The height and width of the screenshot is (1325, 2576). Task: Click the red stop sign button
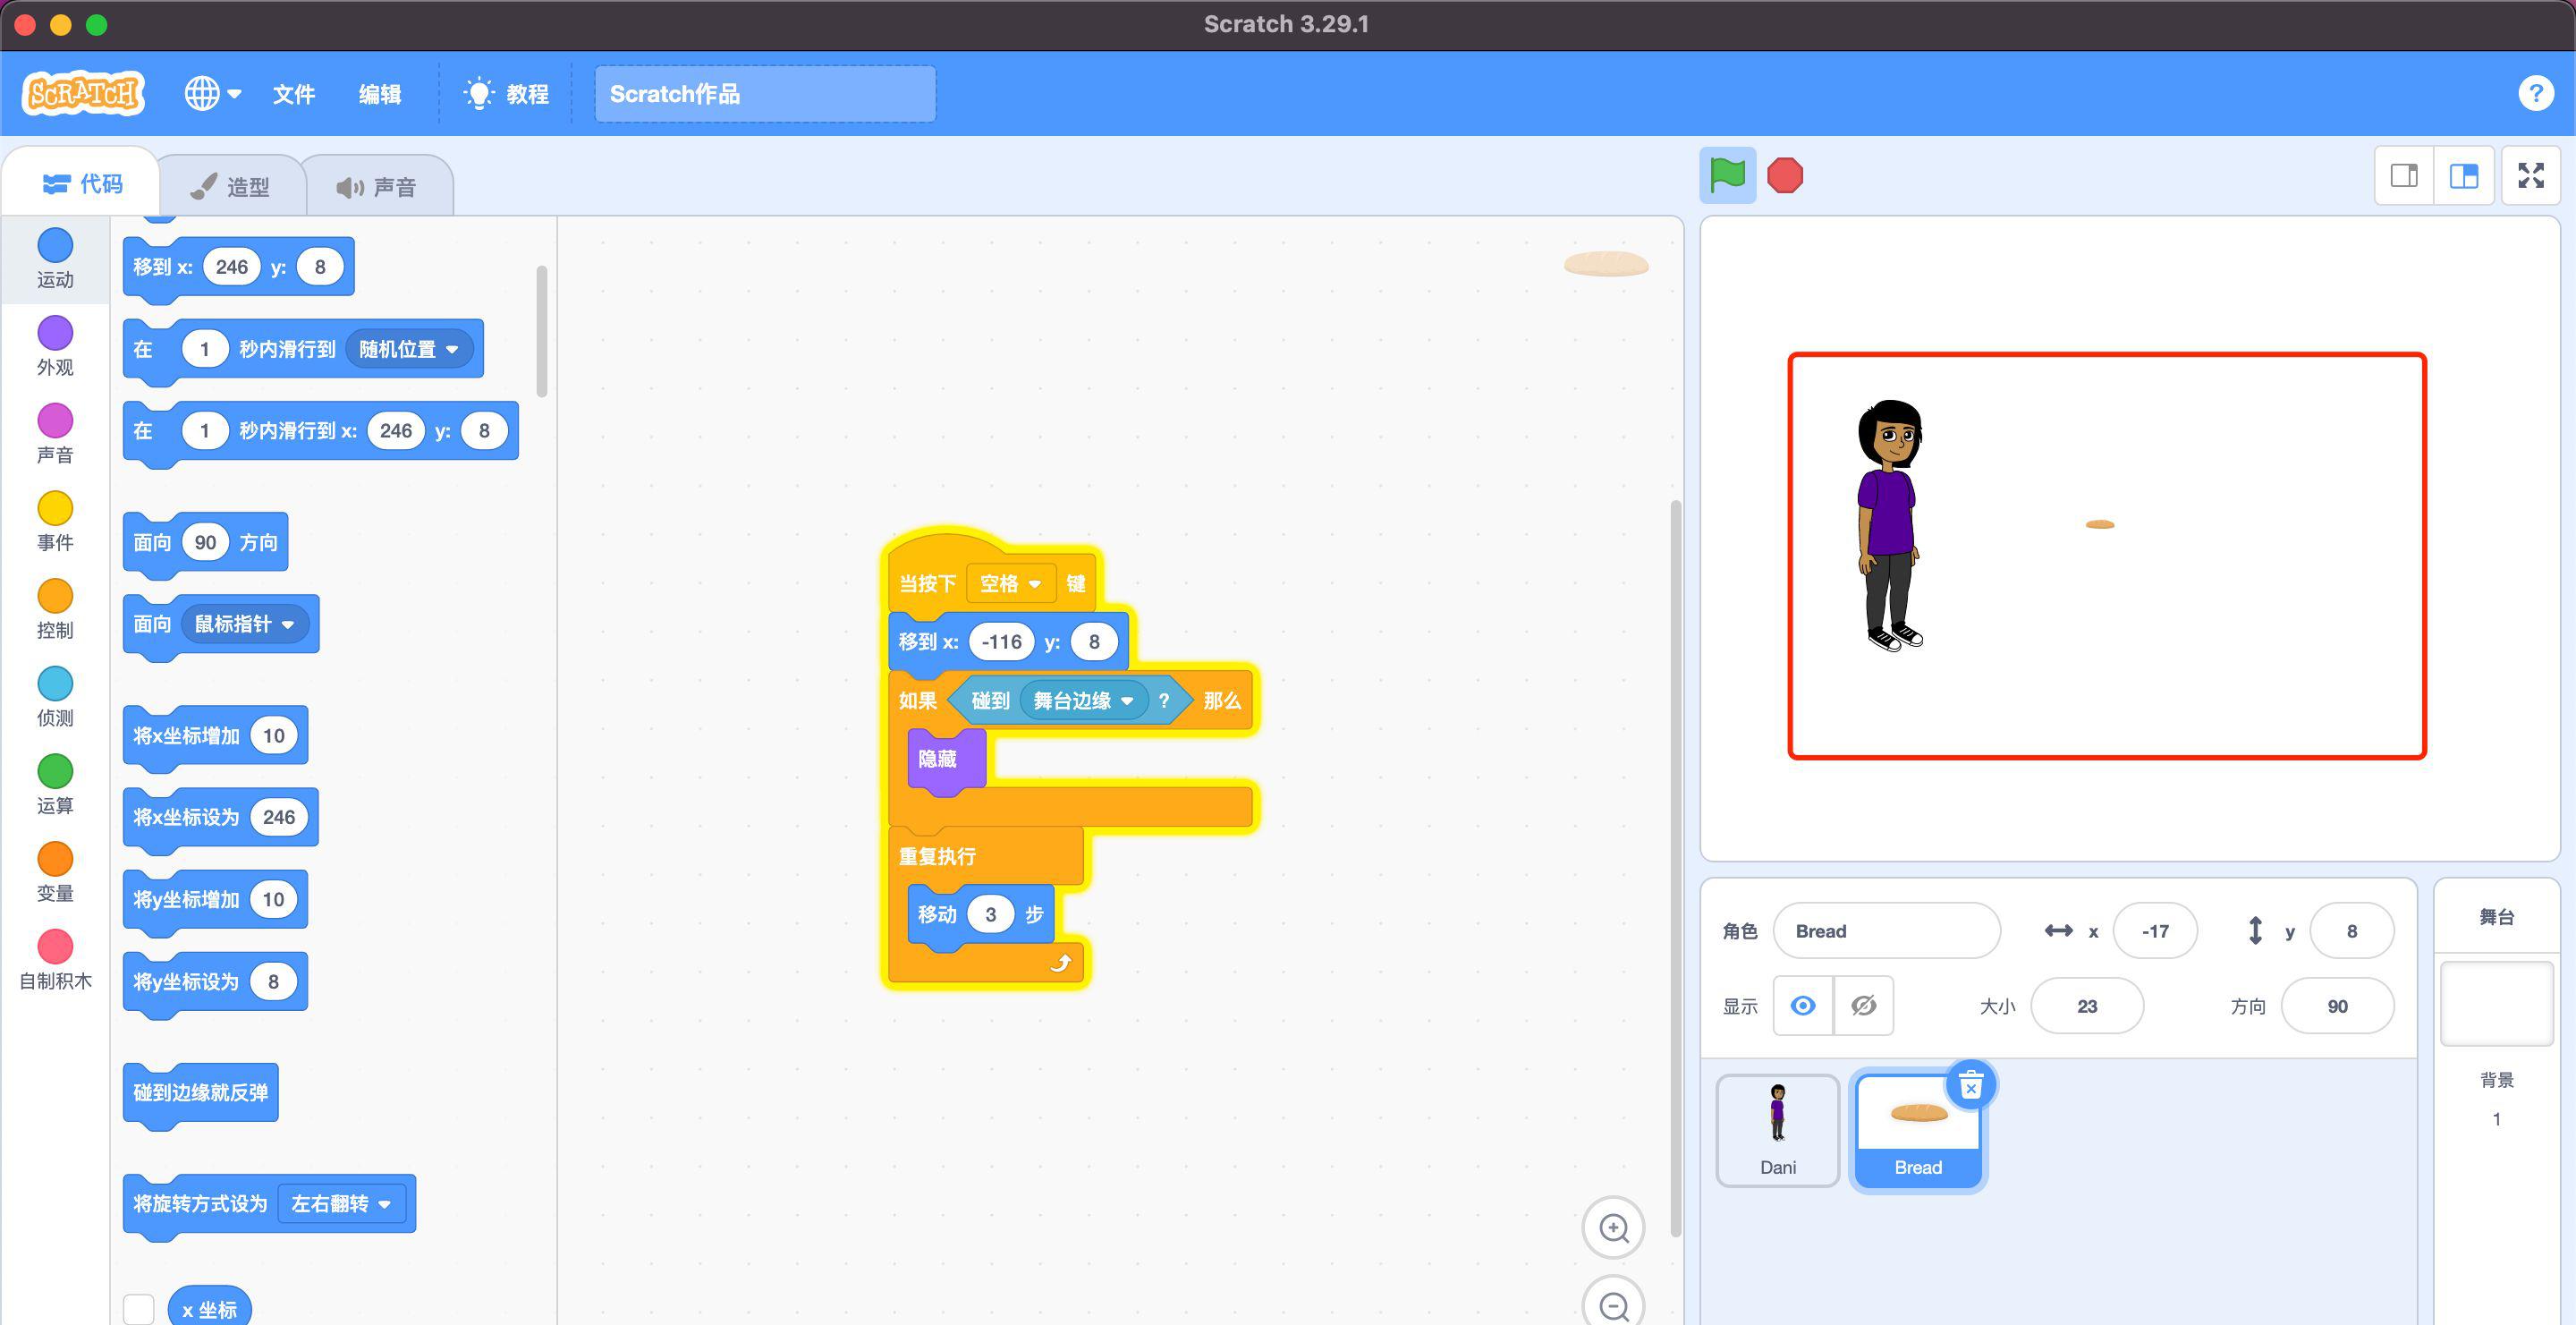(1784, 175)
